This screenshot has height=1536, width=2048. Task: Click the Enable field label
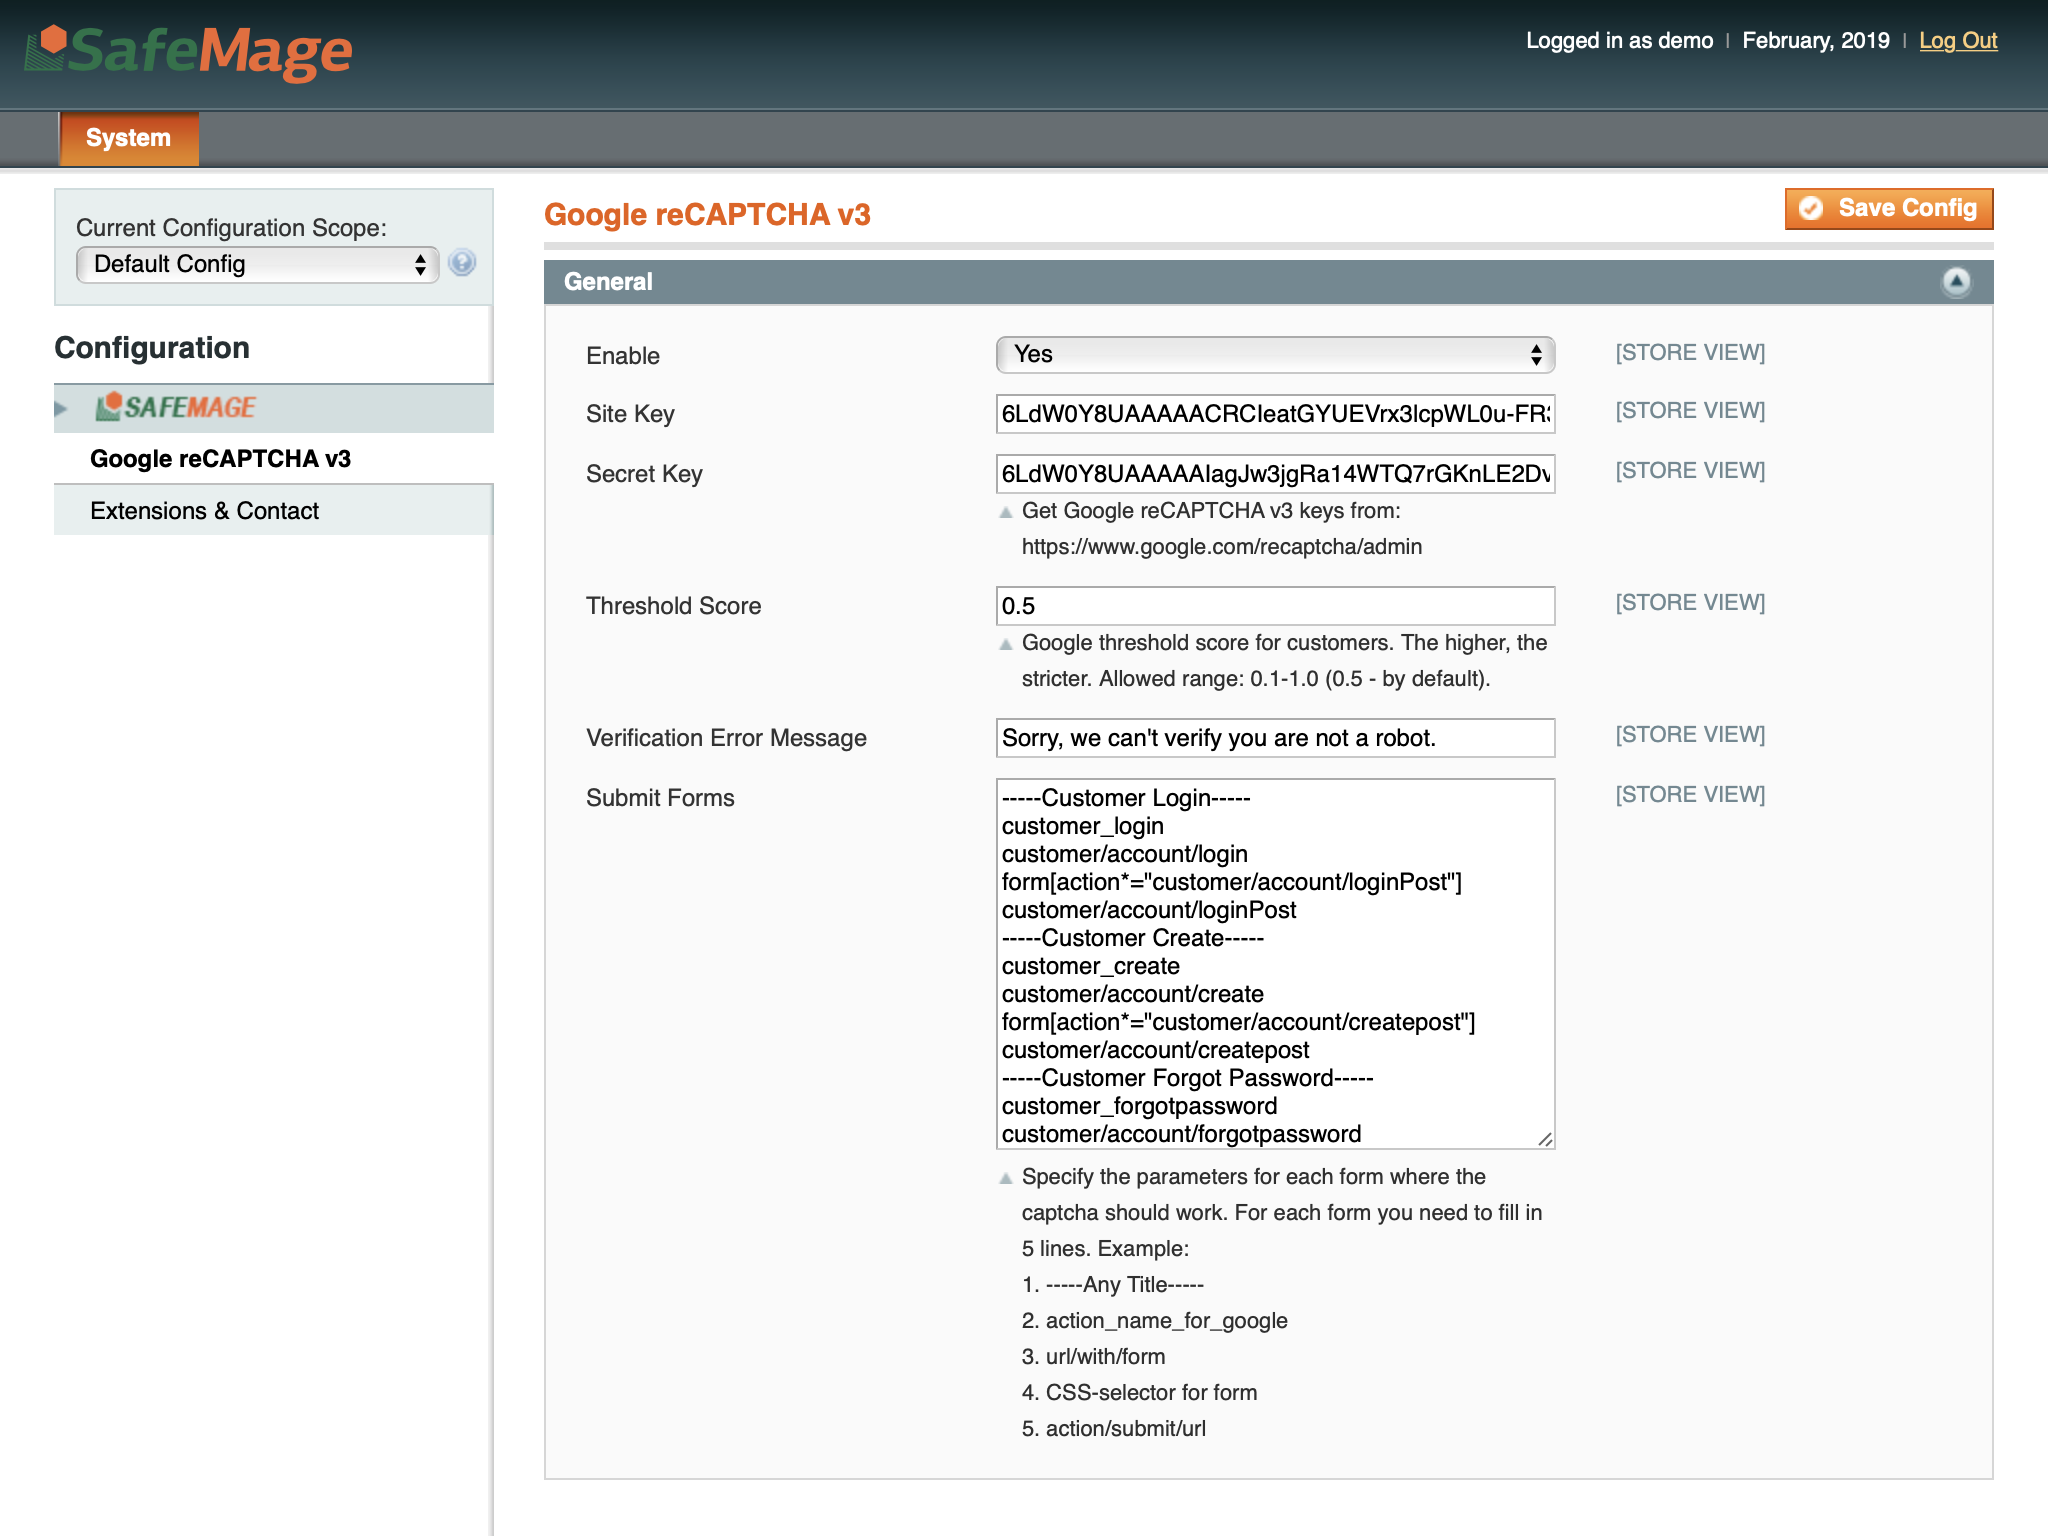623,356
